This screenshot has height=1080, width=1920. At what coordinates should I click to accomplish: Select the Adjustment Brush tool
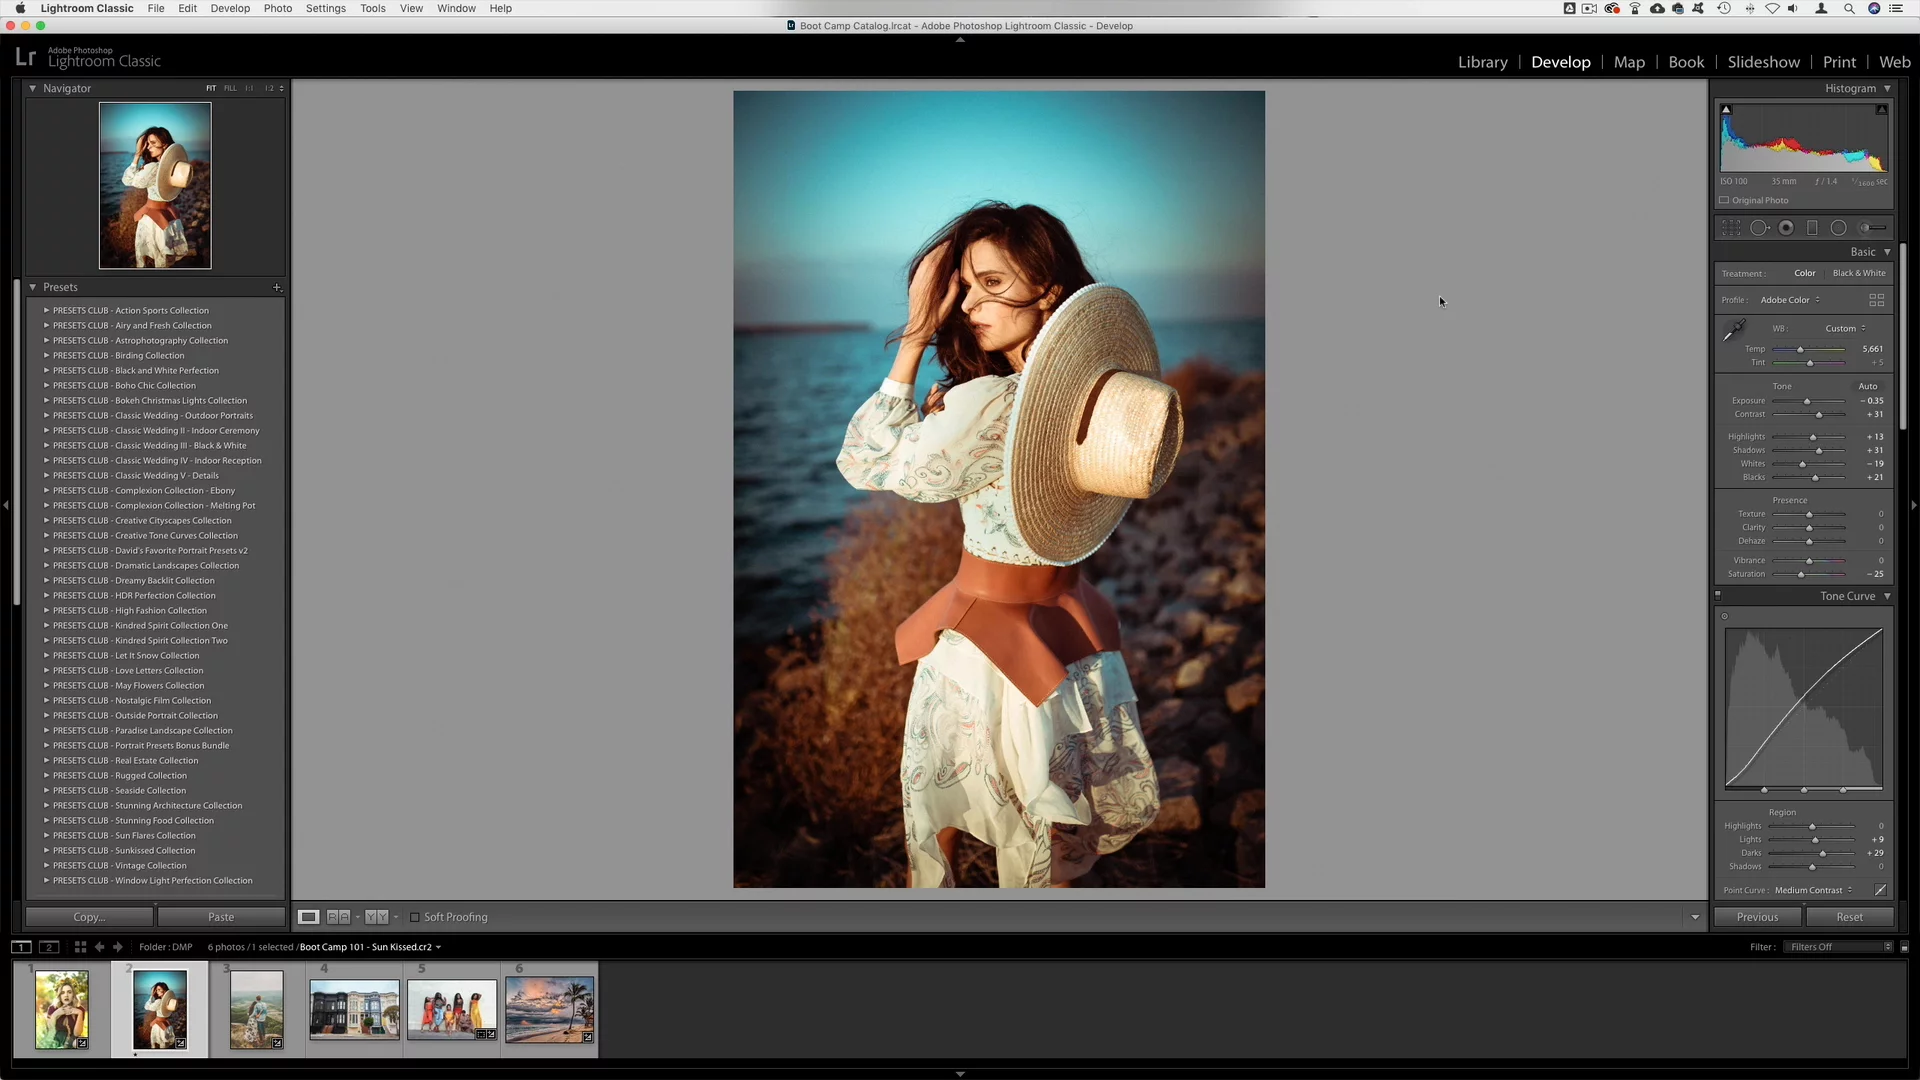click(1872, 228)
